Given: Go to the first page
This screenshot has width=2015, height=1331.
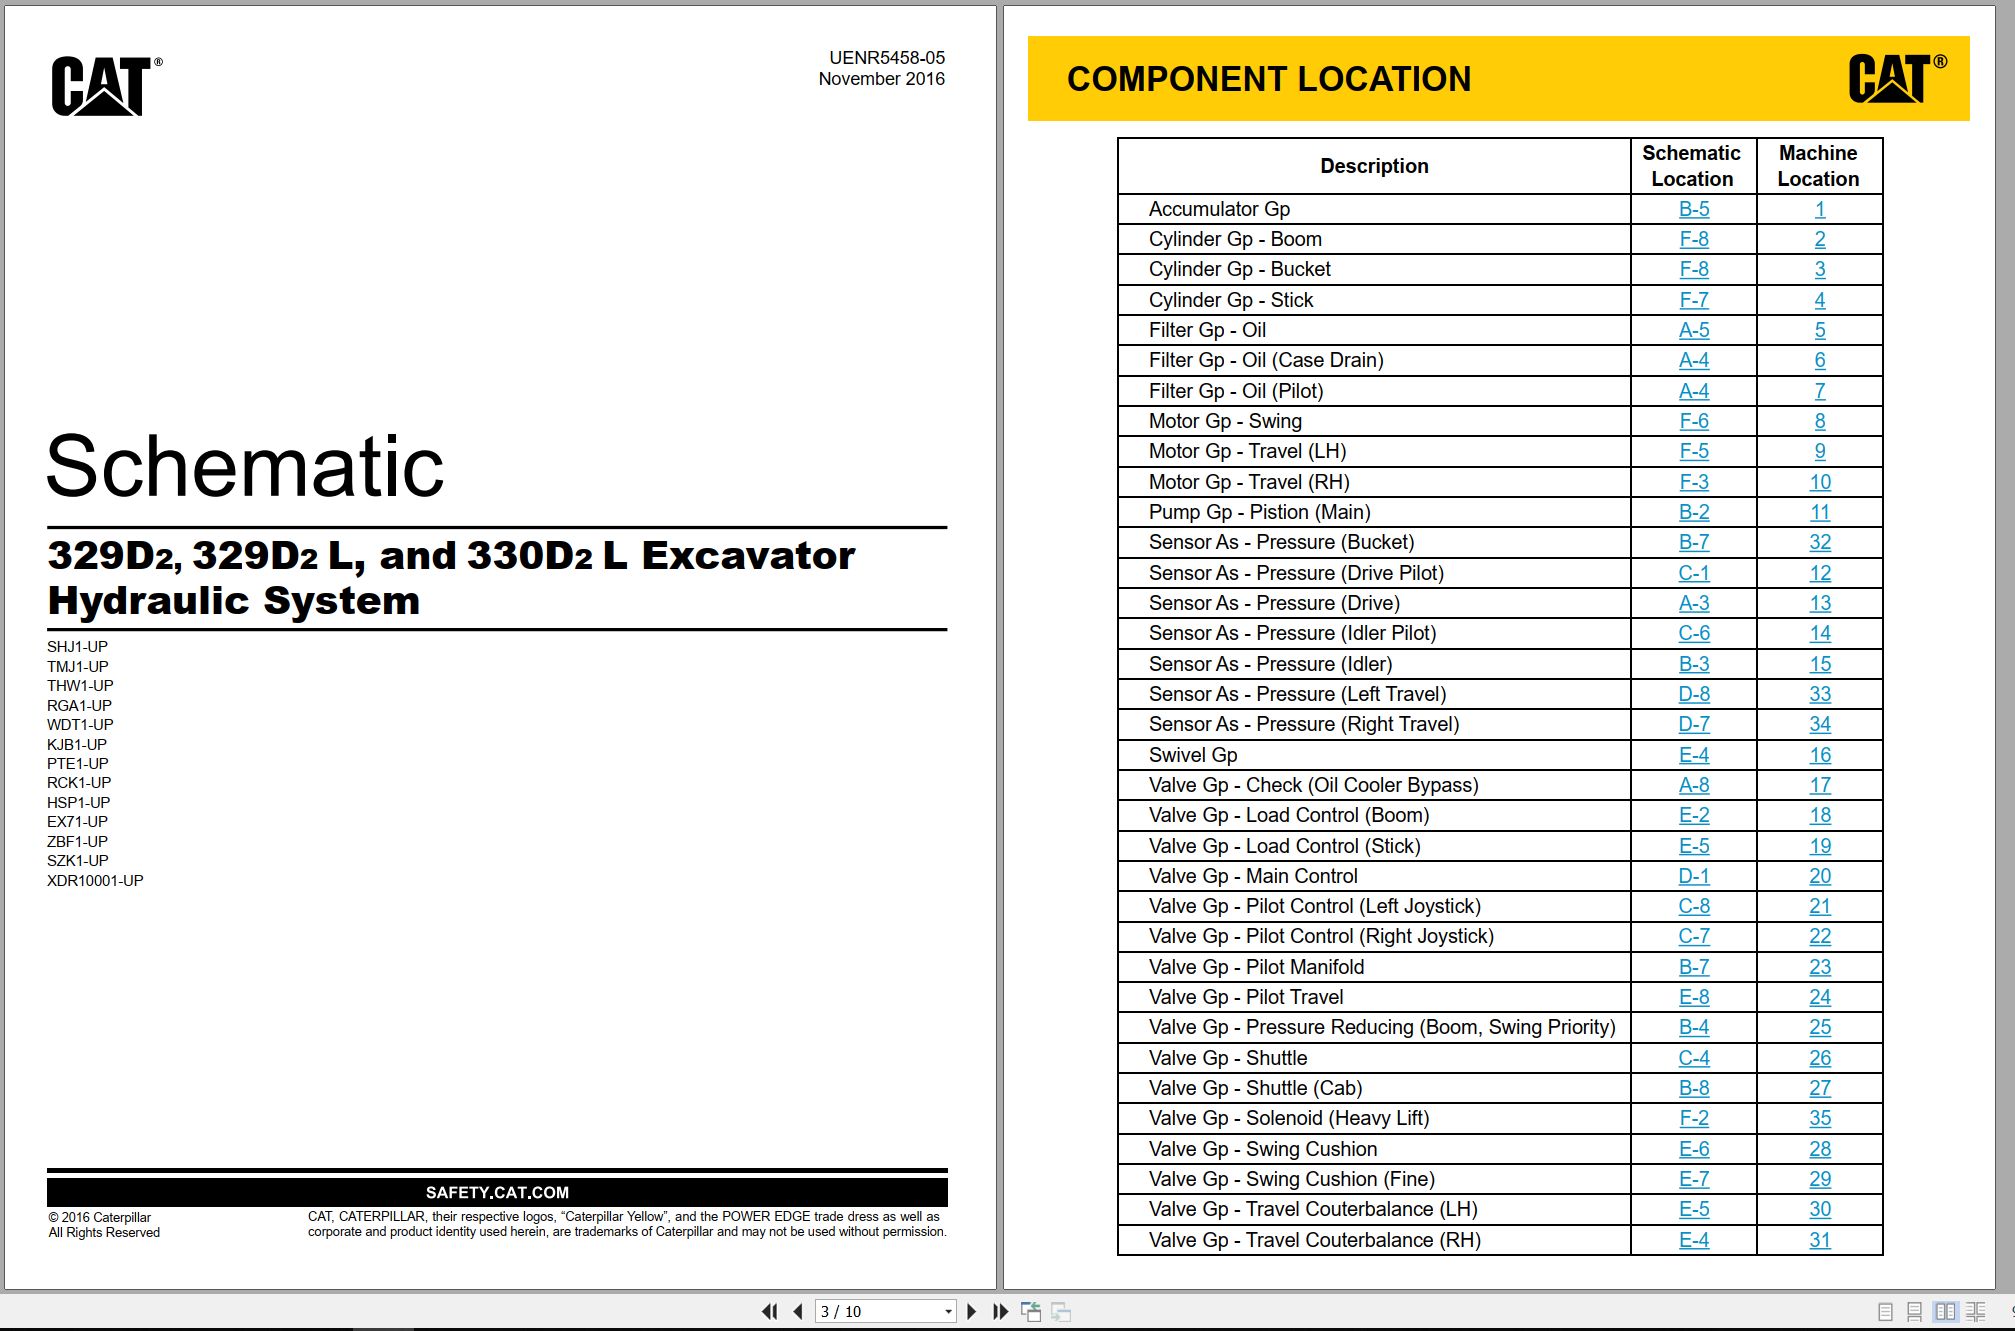Looking at the screenshot, I should 769,1311.
